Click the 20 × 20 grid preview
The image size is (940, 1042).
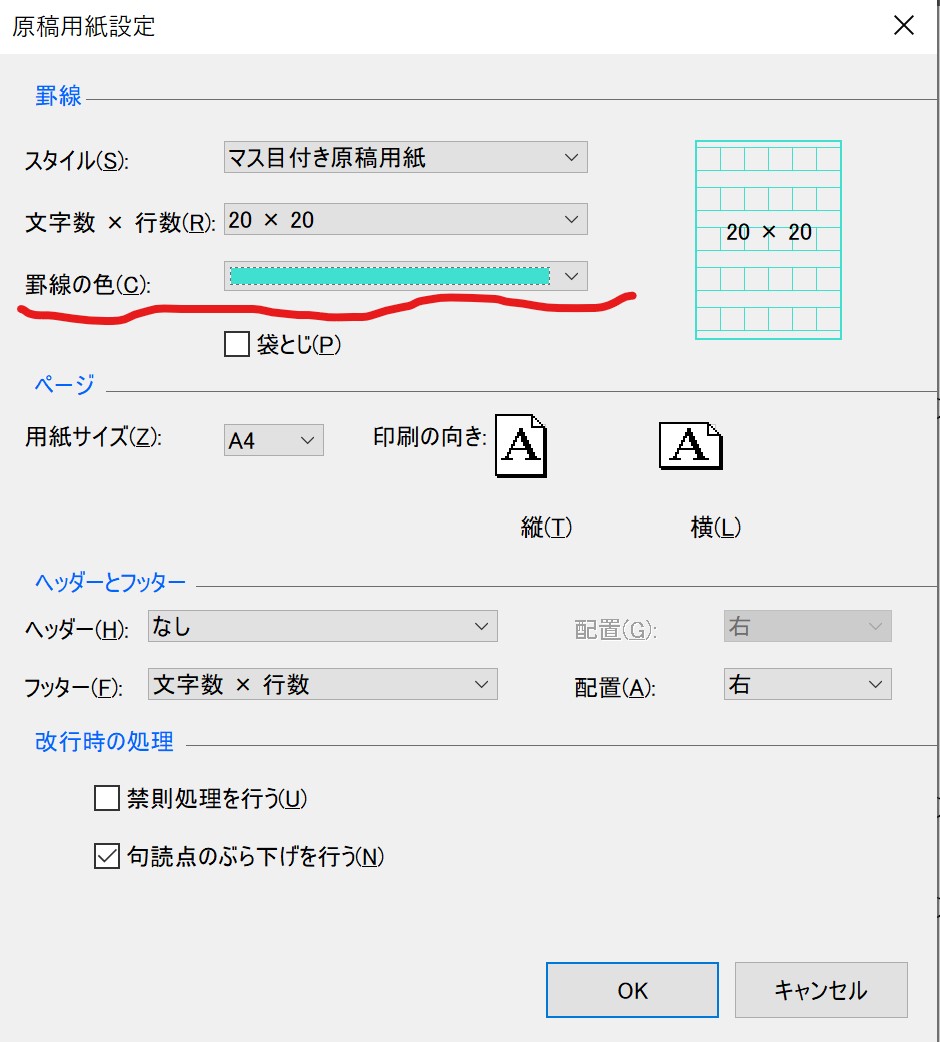[x=769, y=240]
